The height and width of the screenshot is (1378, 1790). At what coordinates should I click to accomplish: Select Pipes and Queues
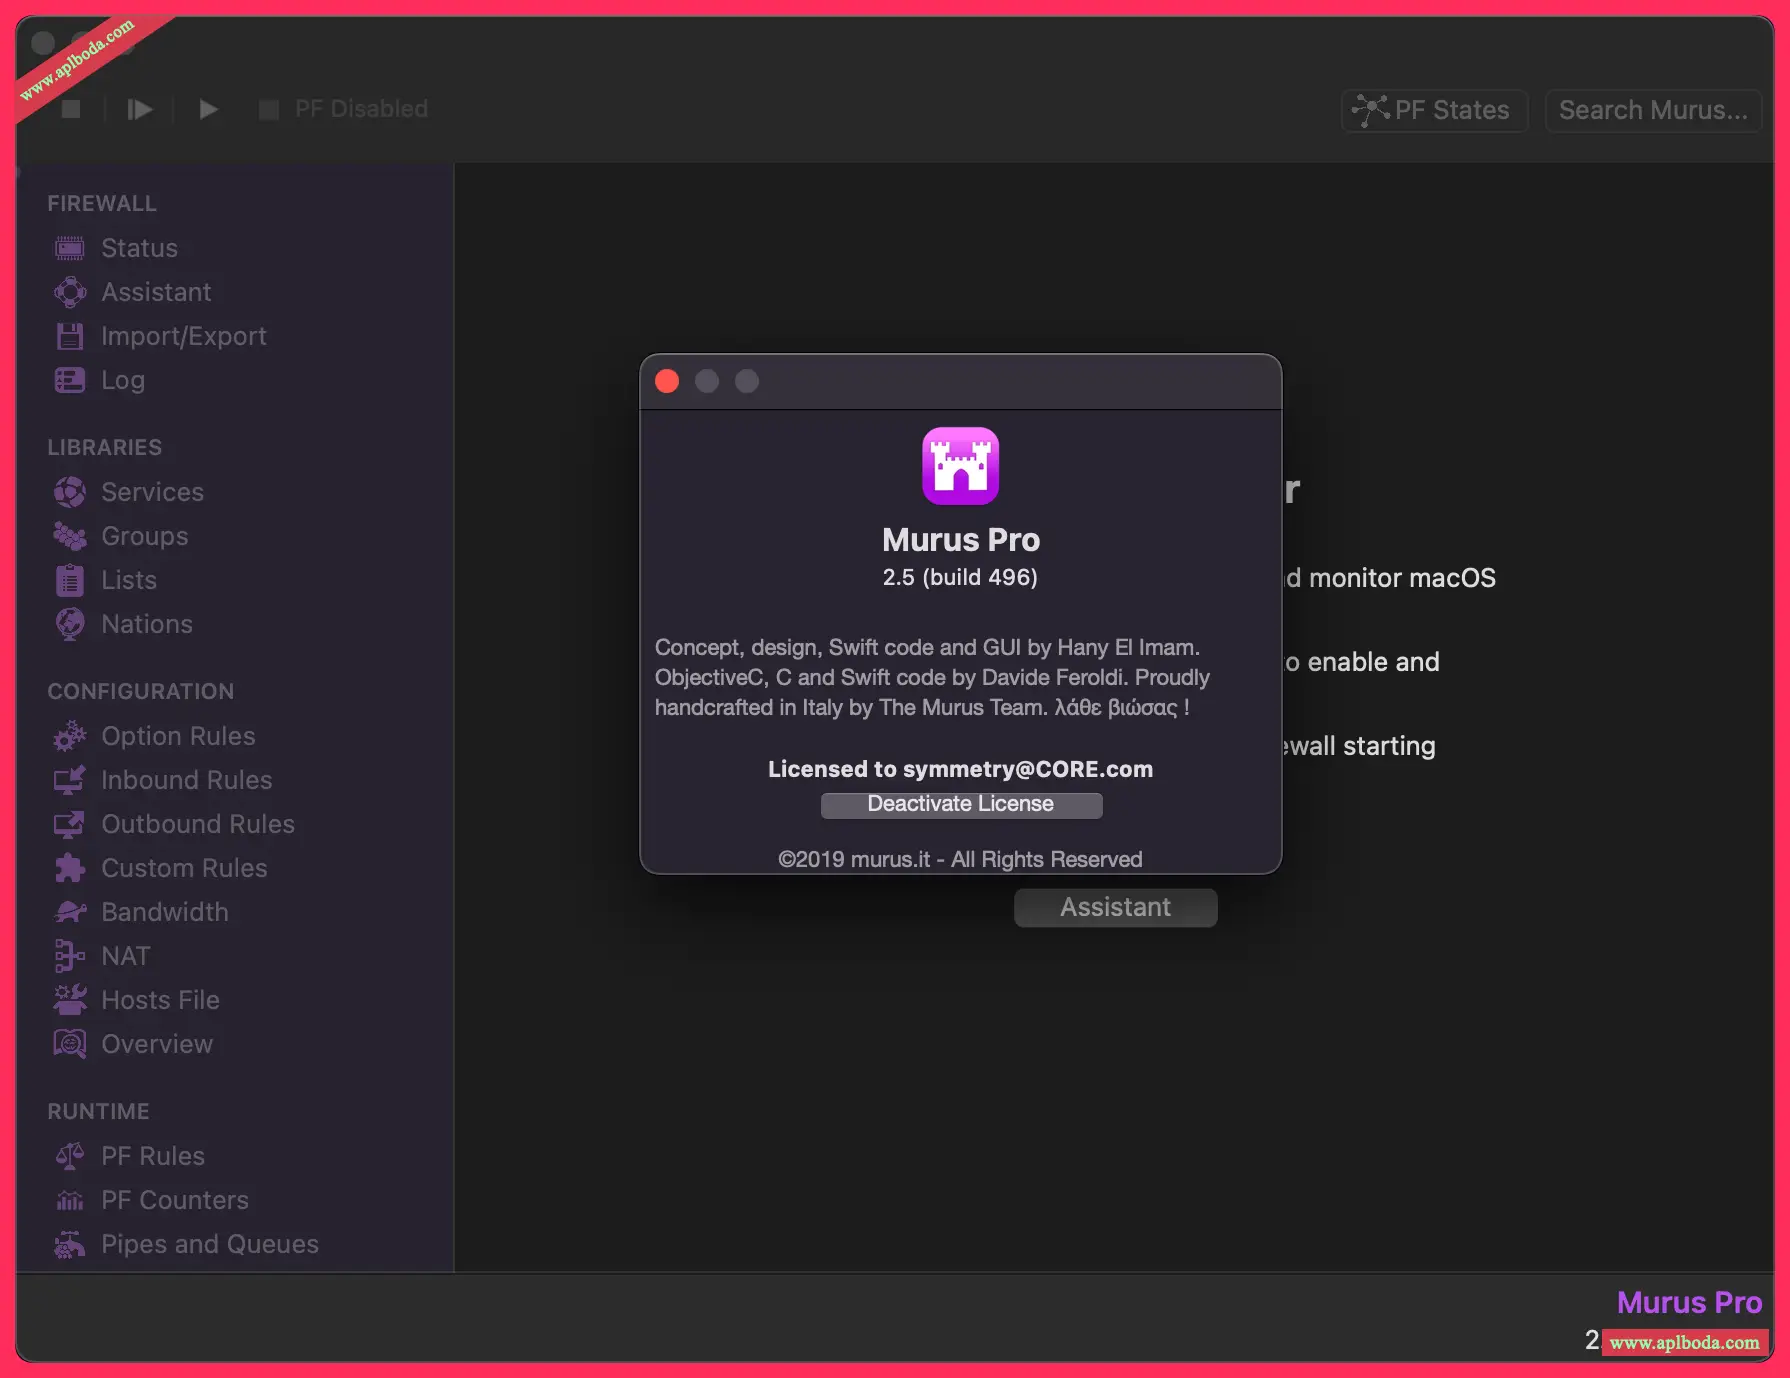(210, 1244)
